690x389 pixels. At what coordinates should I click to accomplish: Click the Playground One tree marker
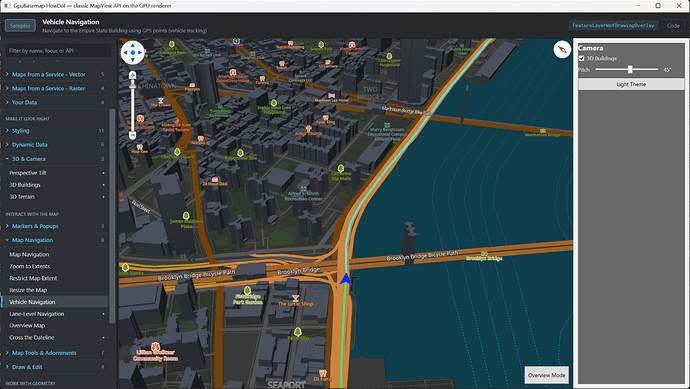[240, 153]
